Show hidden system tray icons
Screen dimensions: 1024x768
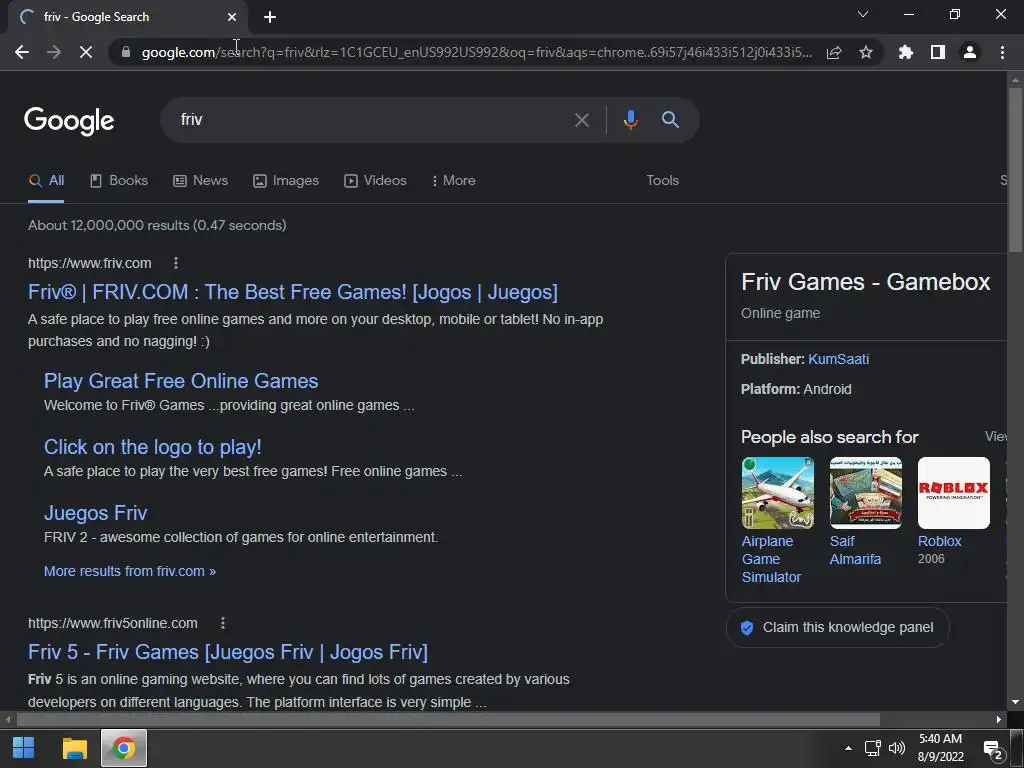point(848,748)
